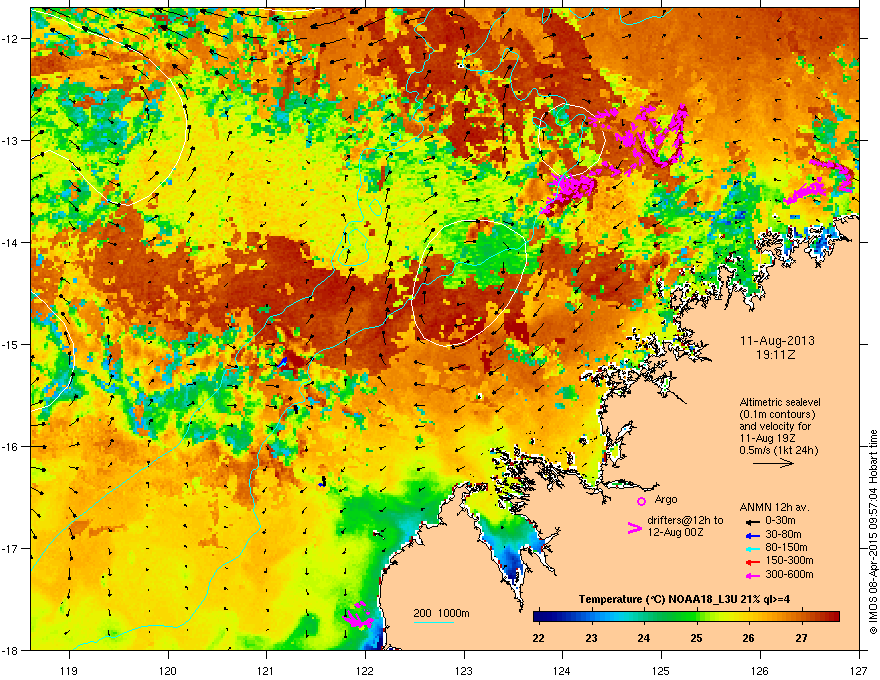The height and width of the screenshot is (680, 880).
Task: Click the time label 19:11Z
Action: 776,355
